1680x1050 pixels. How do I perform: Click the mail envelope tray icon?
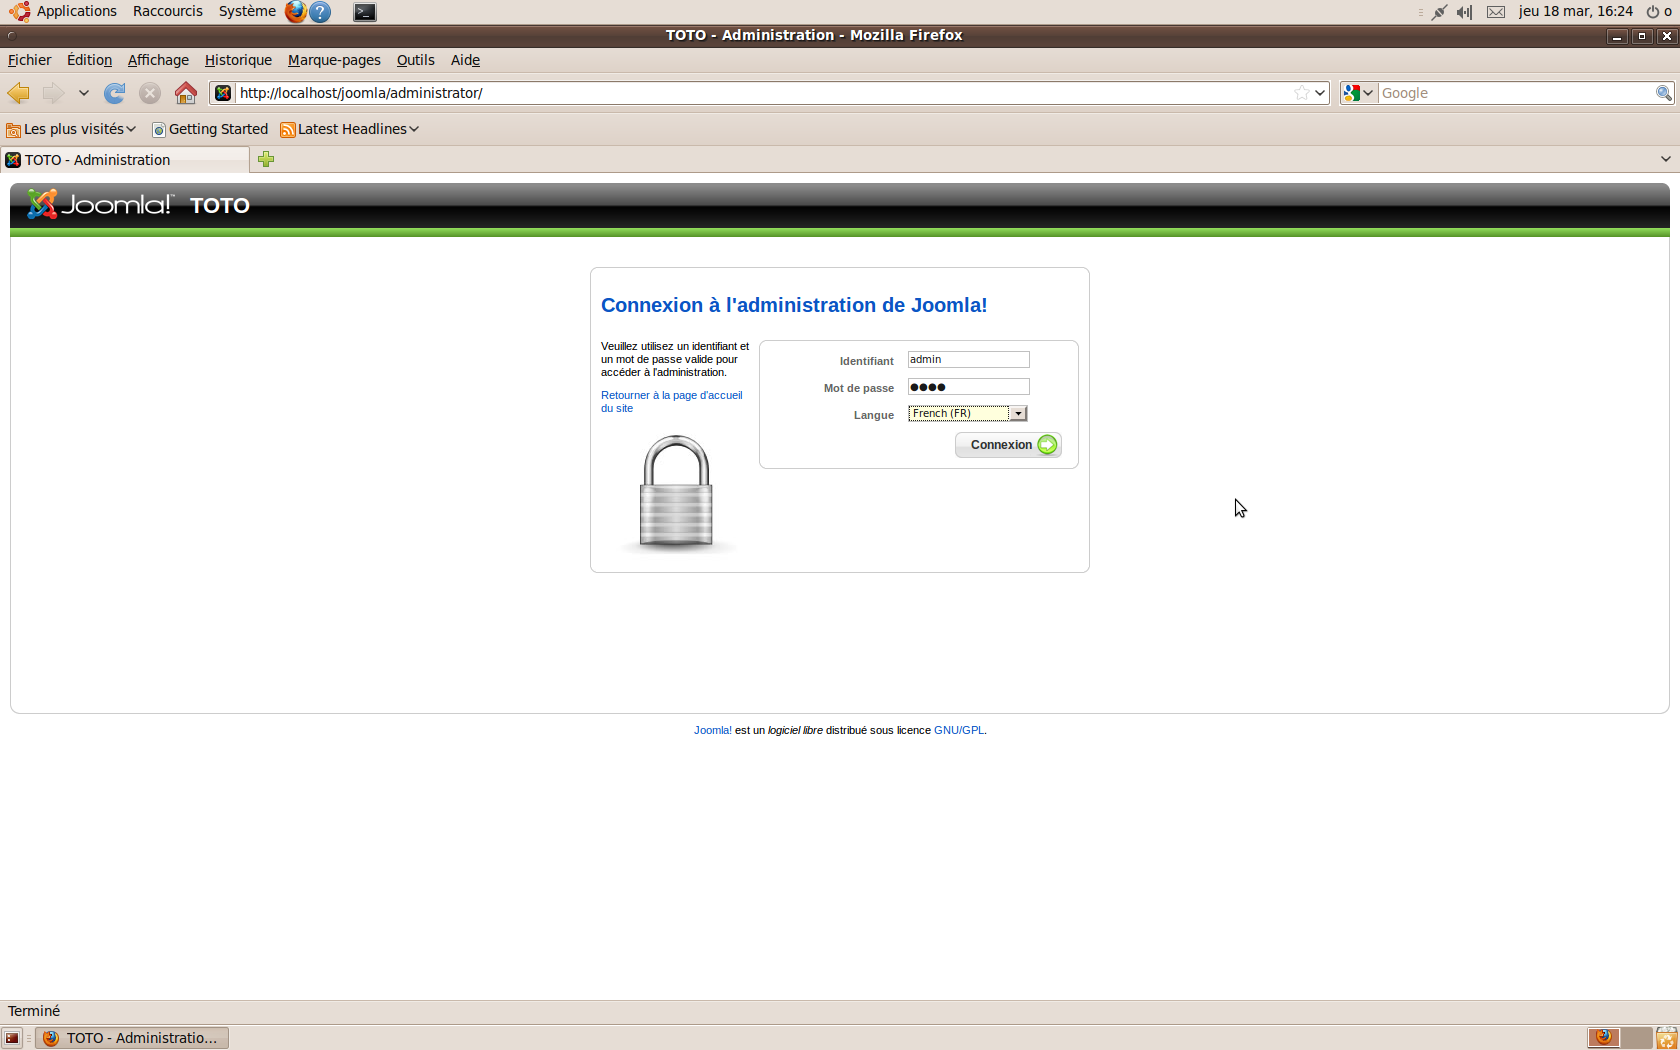pyautogui.click(x=1496, y=12)
